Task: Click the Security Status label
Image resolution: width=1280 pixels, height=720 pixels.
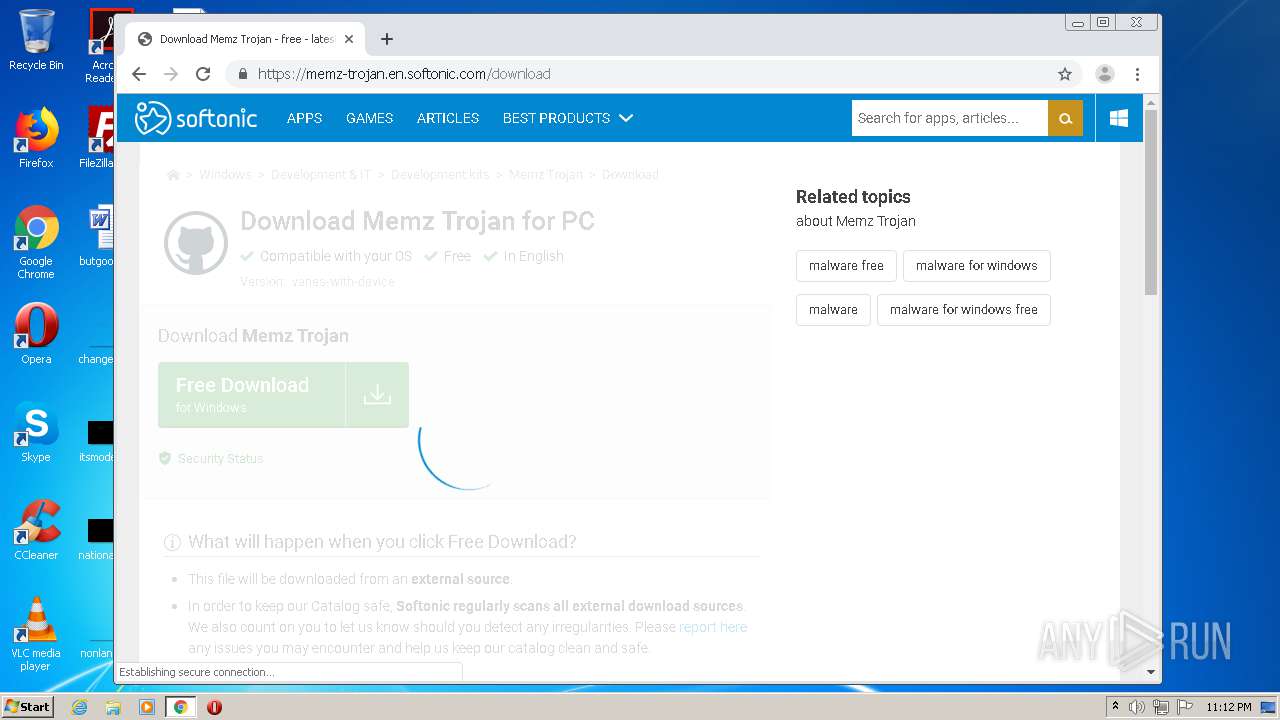Action: tap(220, 458)
